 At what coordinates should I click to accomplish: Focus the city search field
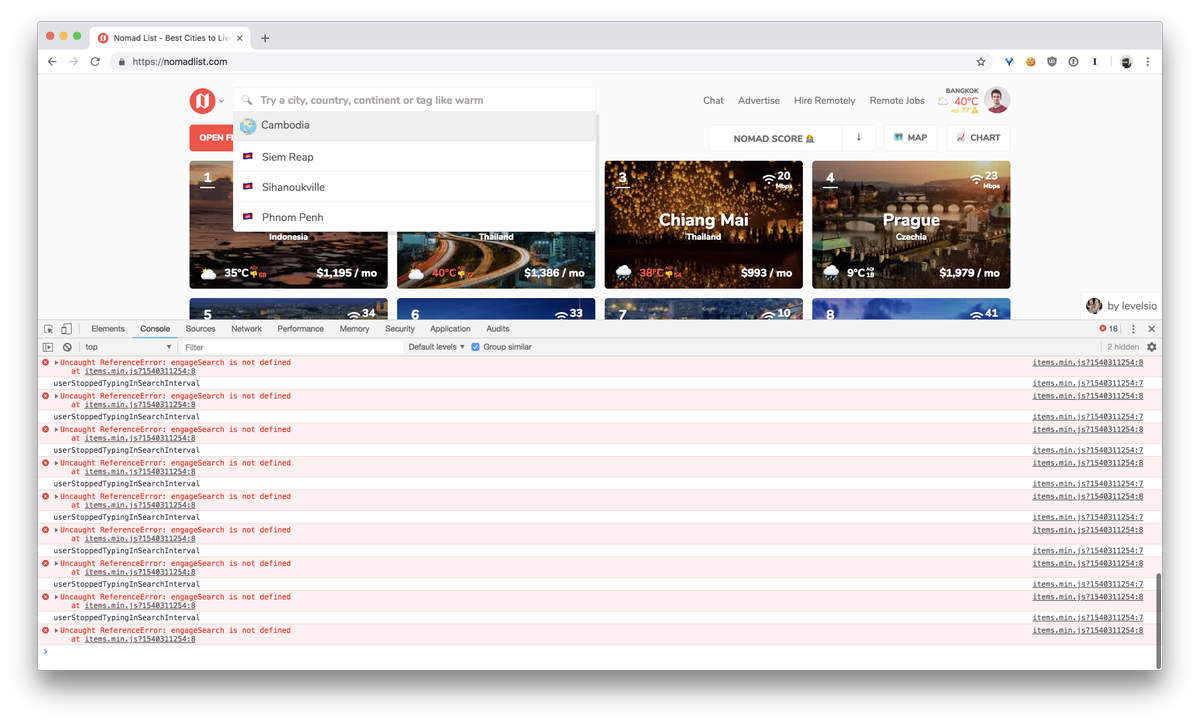point(415,100)
